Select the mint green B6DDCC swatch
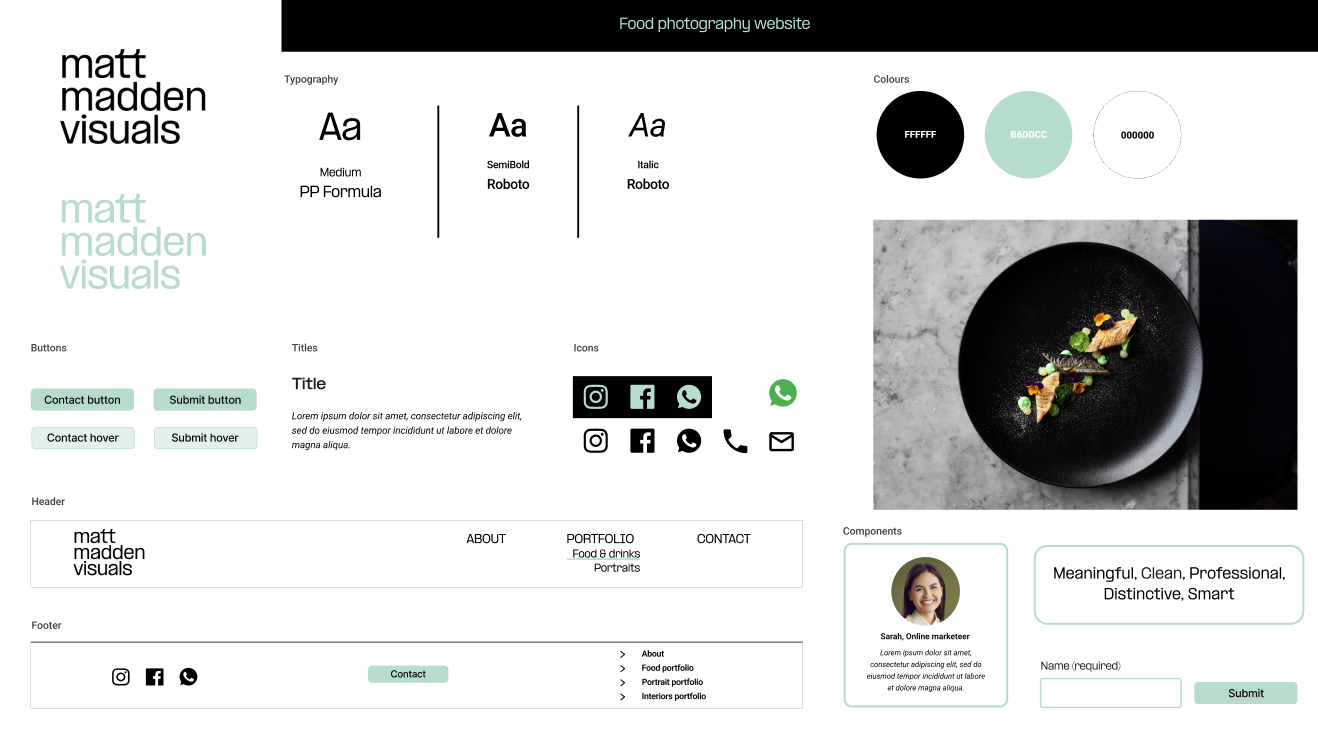Viewport: 1318px width, 739px height. pyautogui.click(x=1028, y=135)
